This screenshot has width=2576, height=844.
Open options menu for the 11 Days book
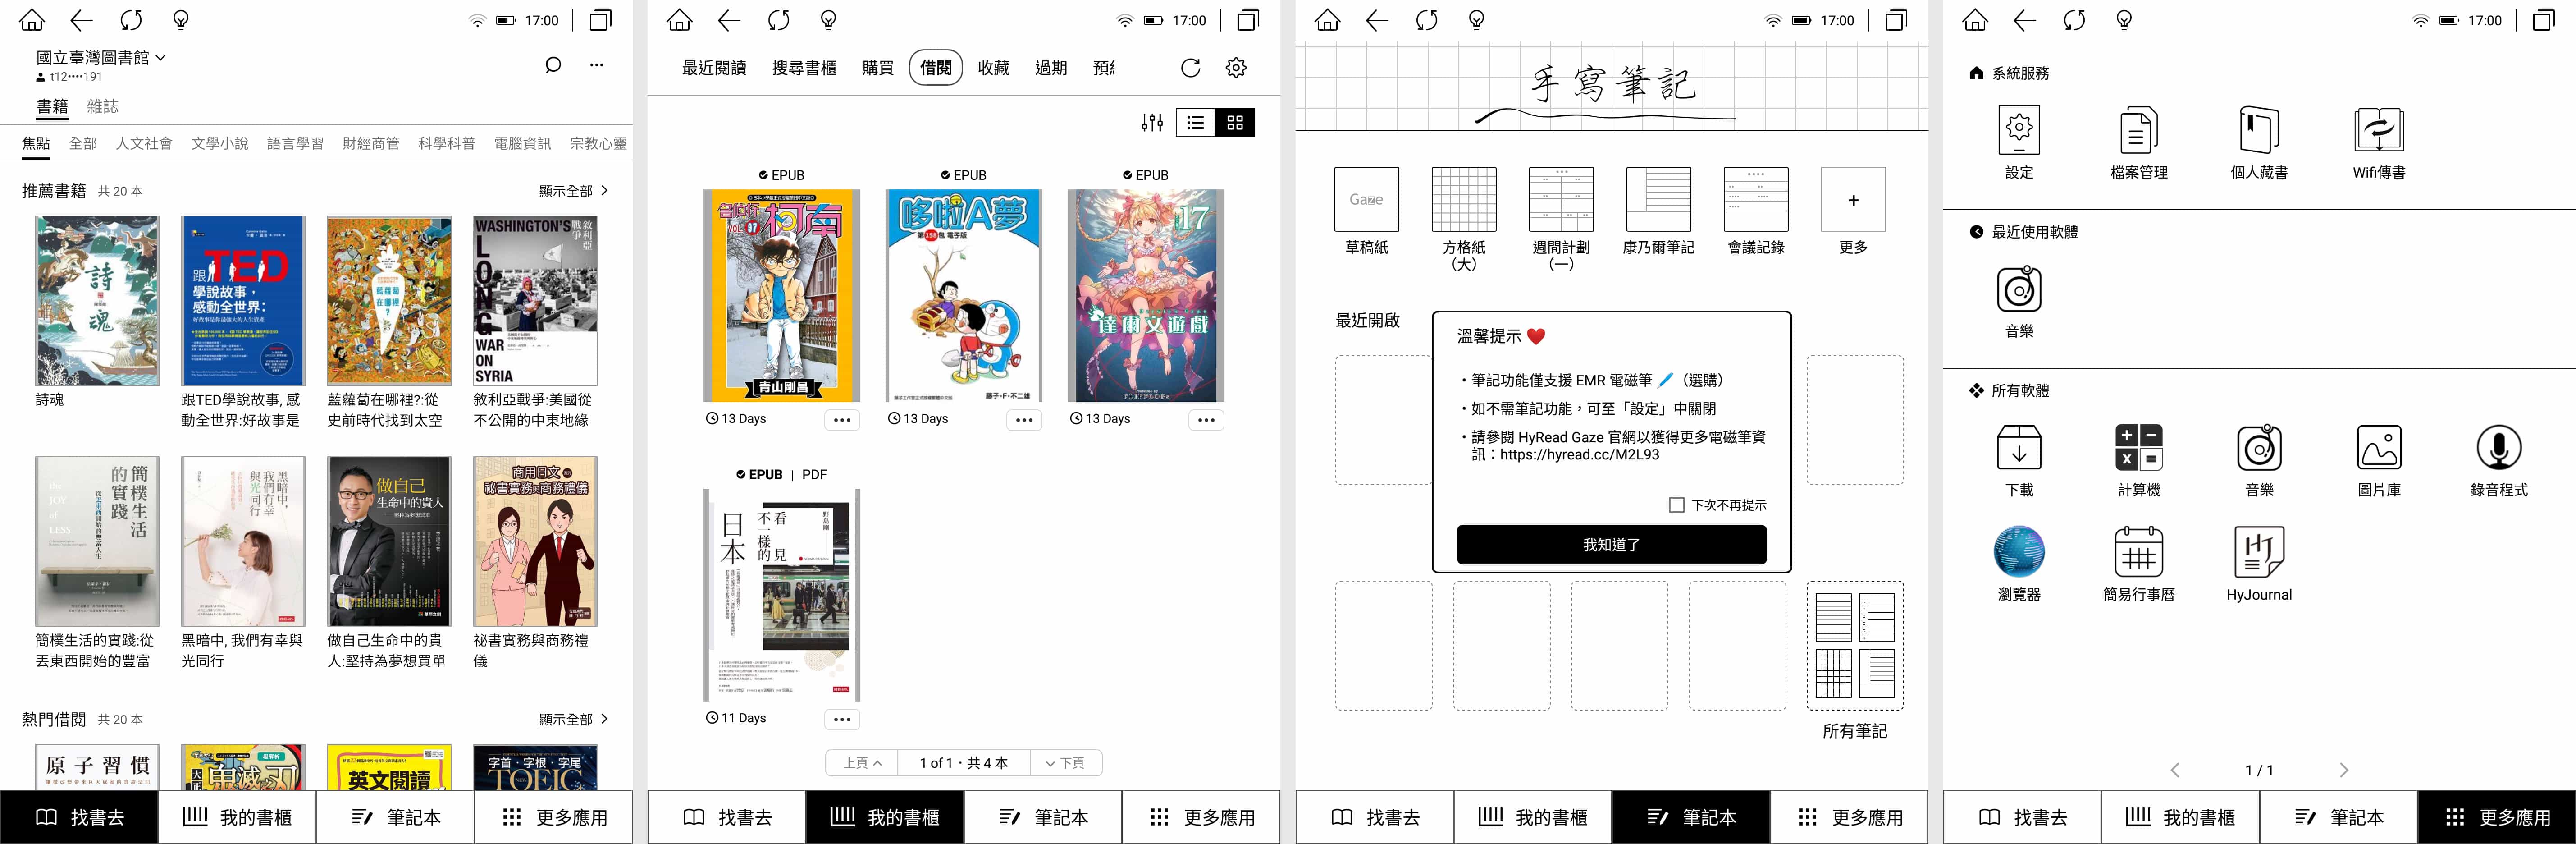[842, 719]
